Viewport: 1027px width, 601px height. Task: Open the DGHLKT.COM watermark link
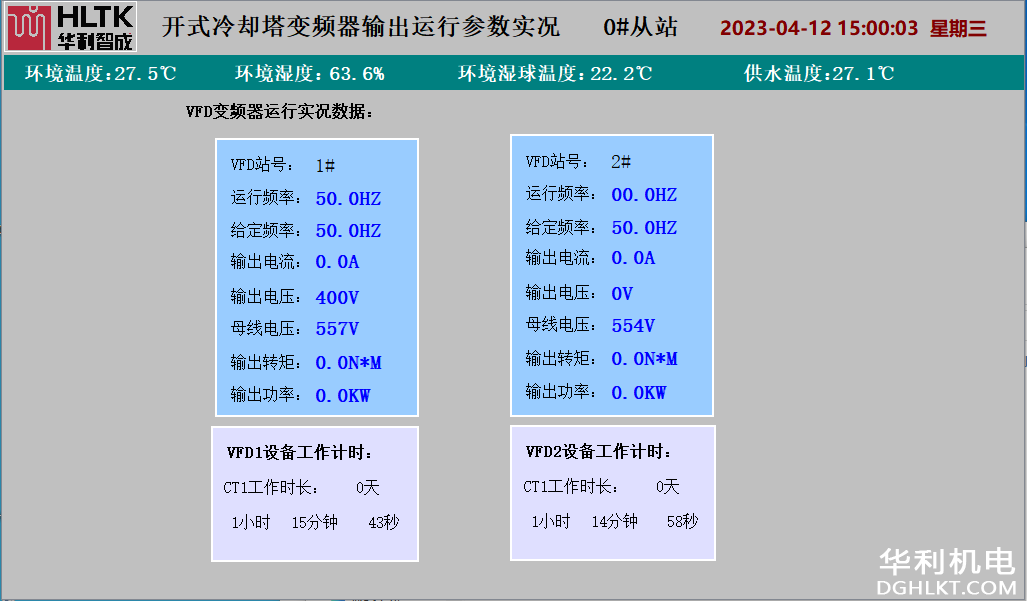tap(946, 587)
